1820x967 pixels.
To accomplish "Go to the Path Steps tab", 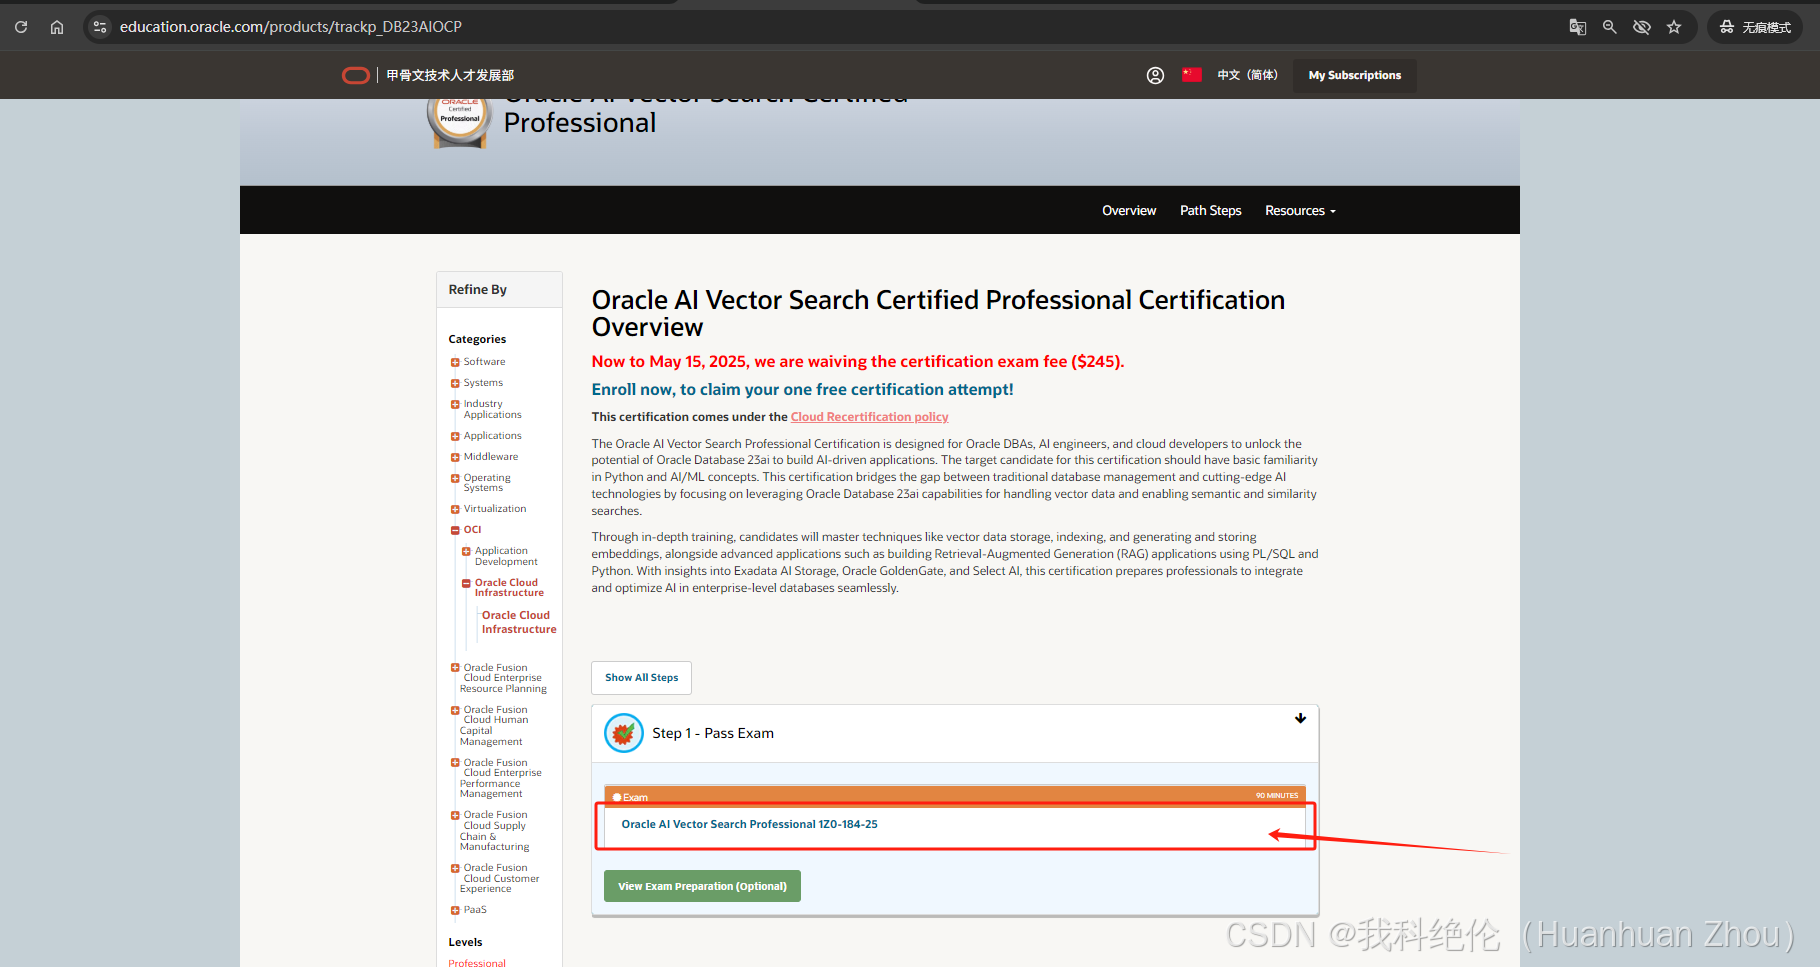I will 1210,210.
